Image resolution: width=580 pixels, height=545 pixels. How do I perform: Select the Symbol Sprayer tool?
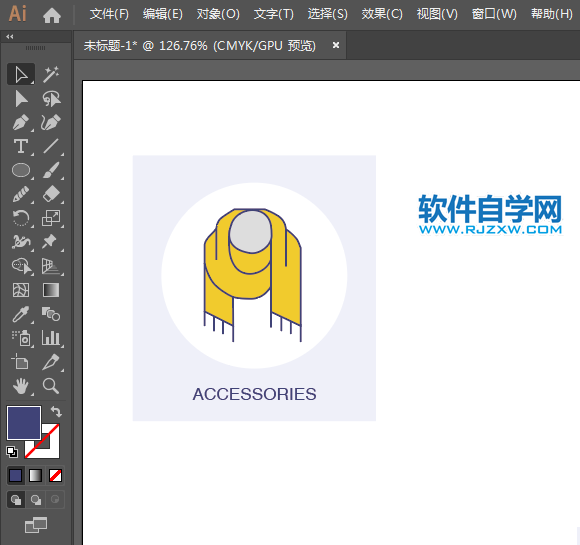click(x=21, y=338)
